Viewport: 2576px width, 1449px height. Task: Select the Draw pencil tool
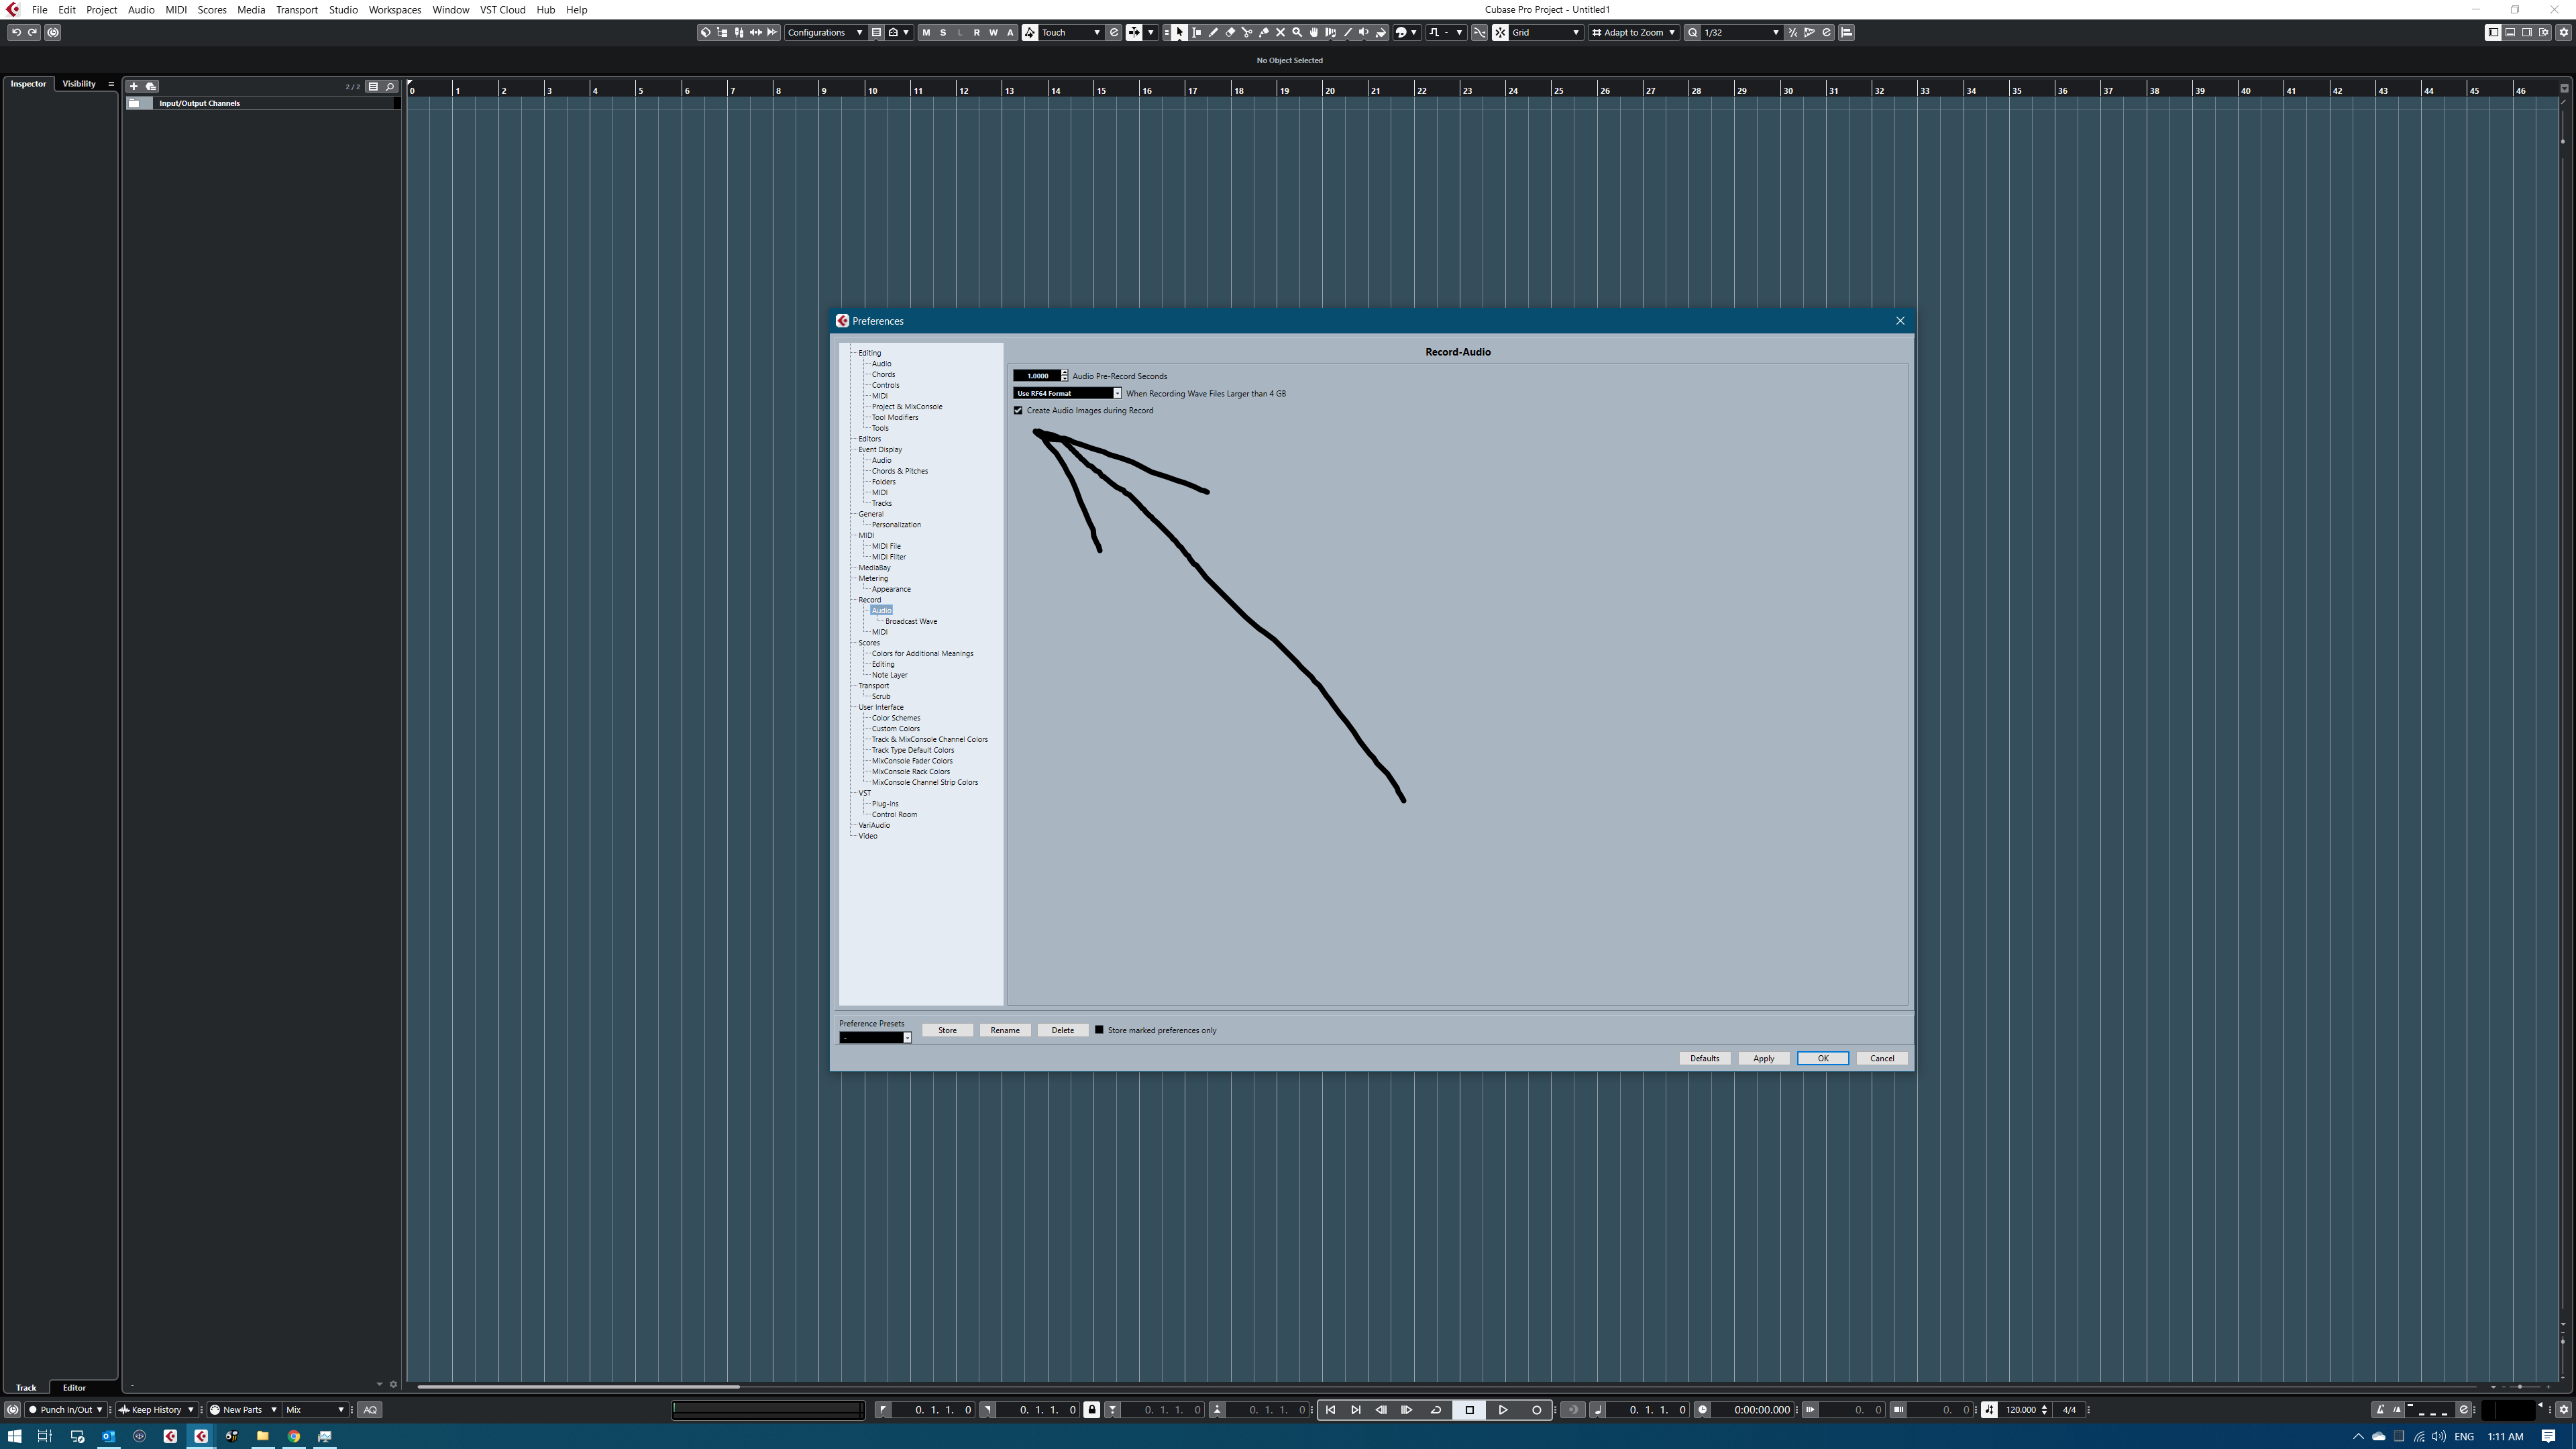click(x=1213, y=33)
